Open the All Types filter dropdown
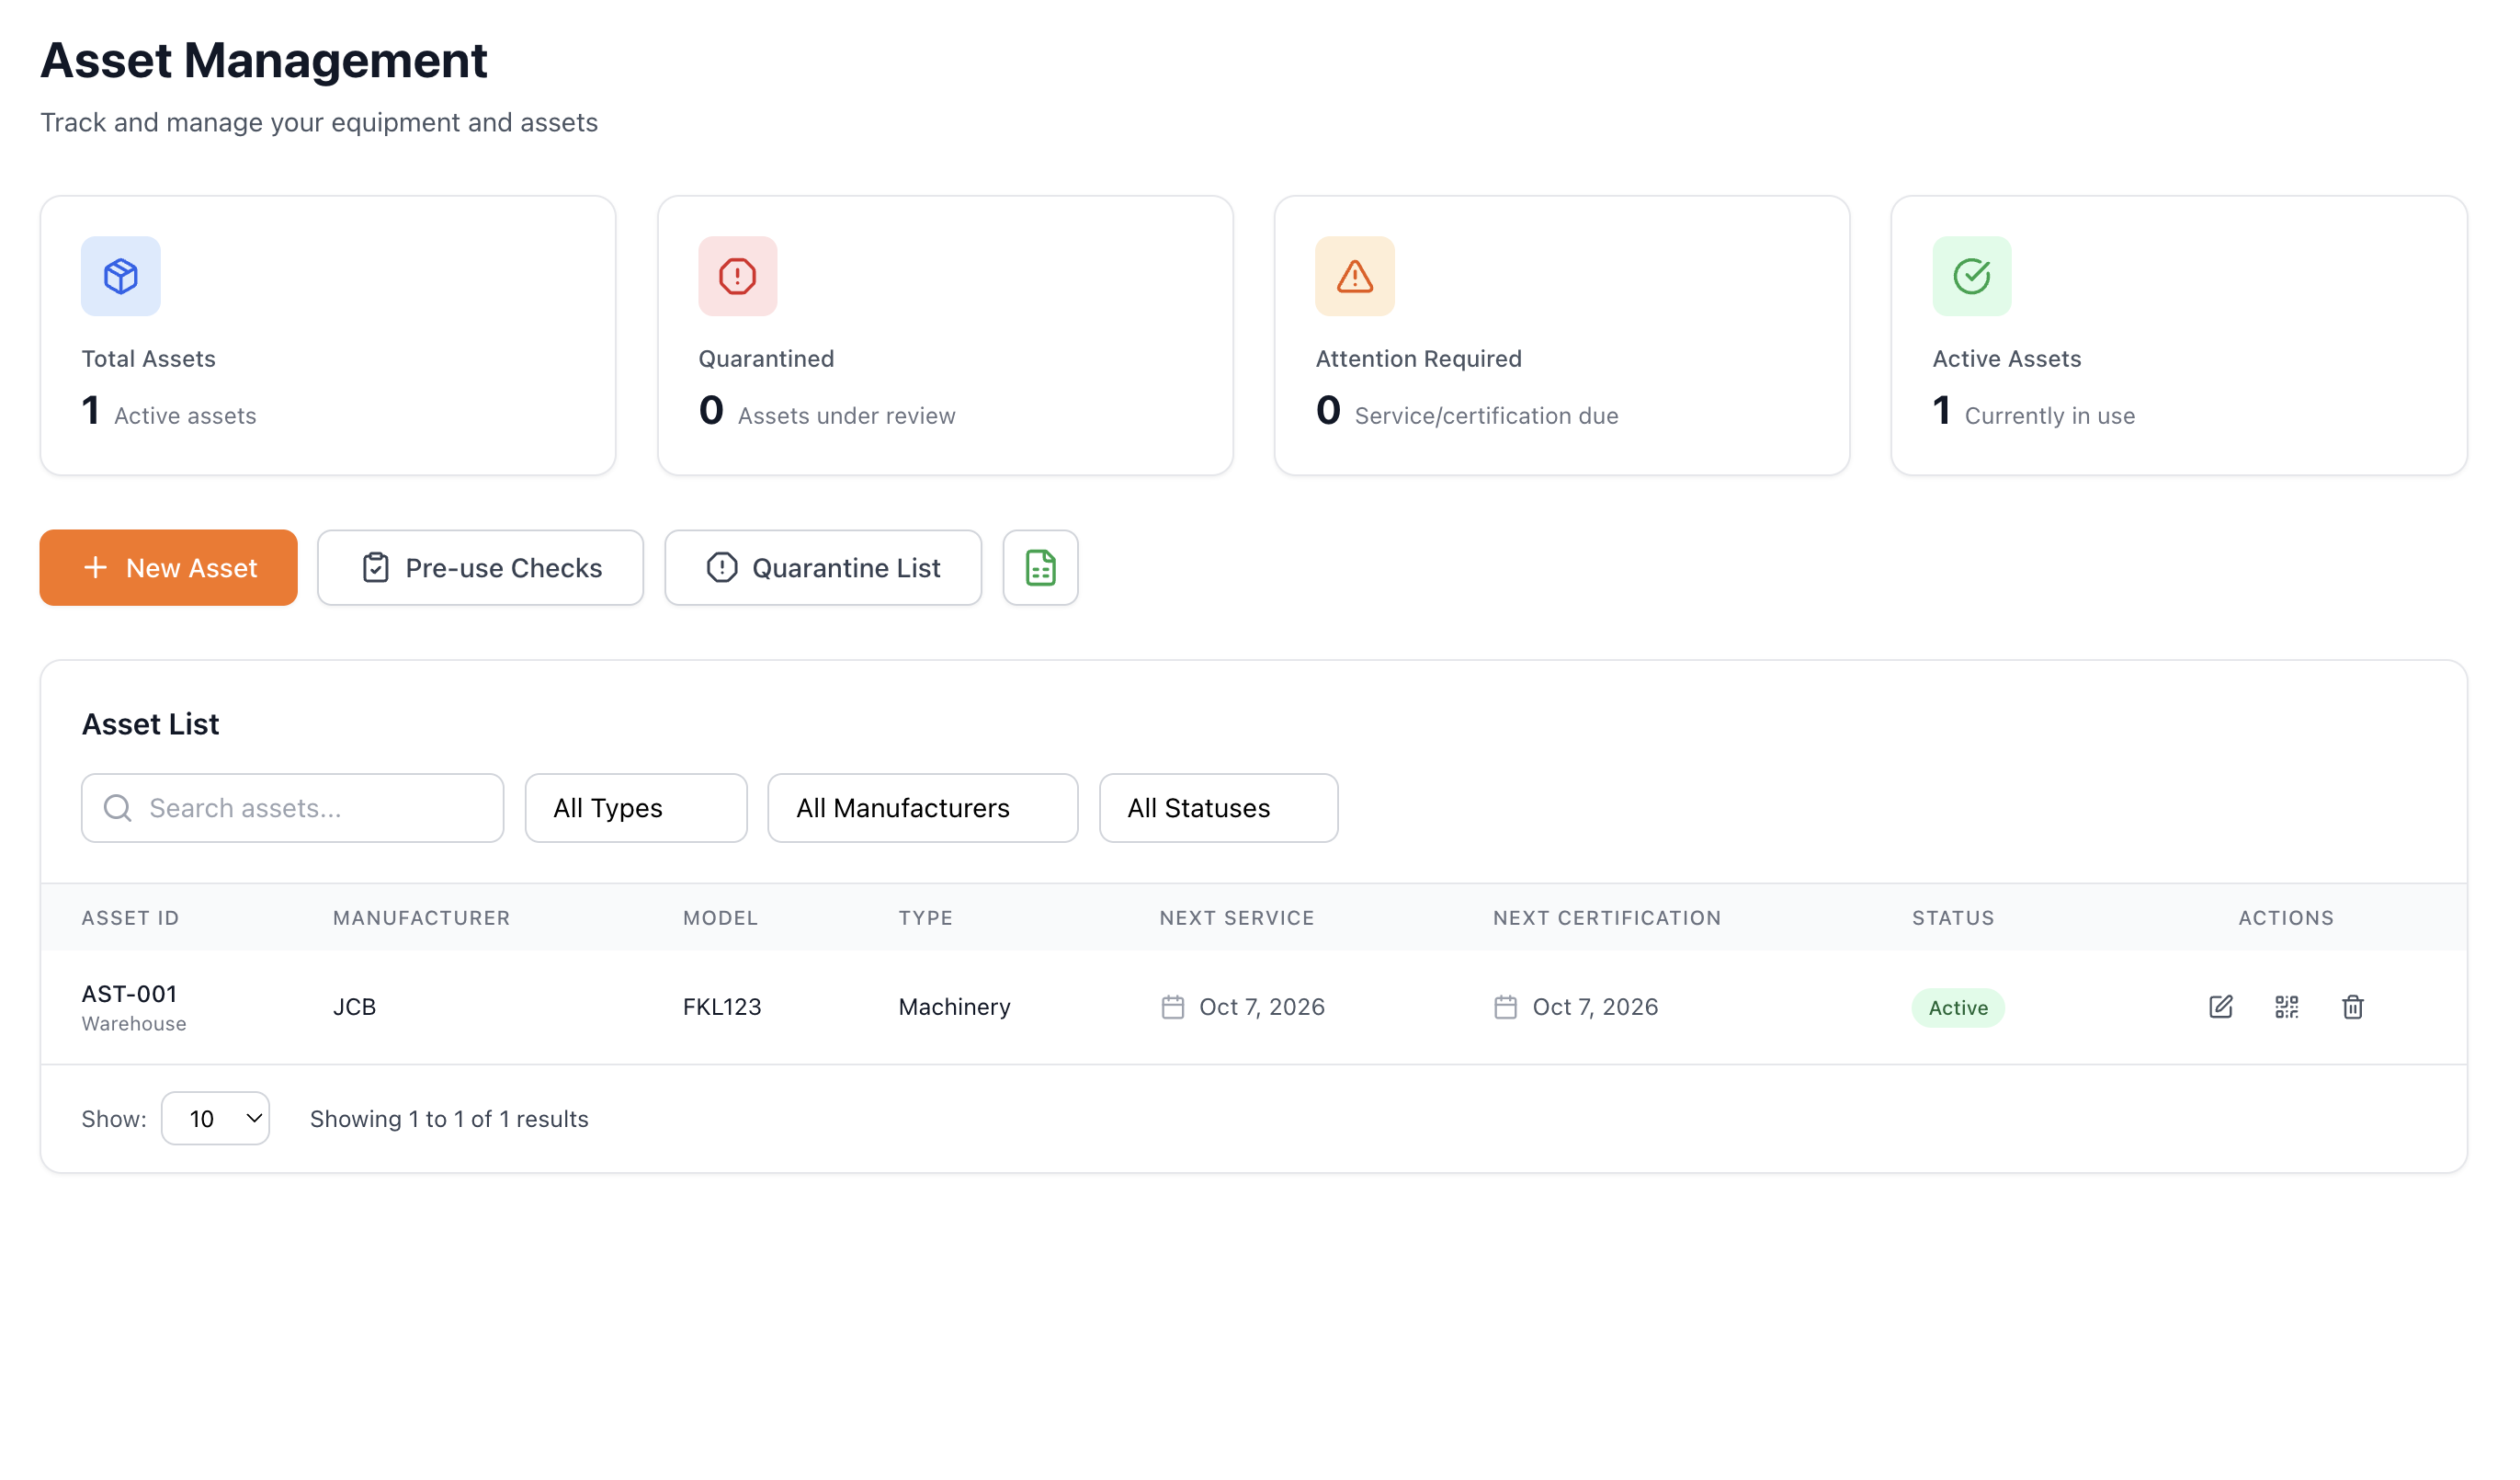The width and height of the screenshot is (2520, 1480). (x=635, y=808)
